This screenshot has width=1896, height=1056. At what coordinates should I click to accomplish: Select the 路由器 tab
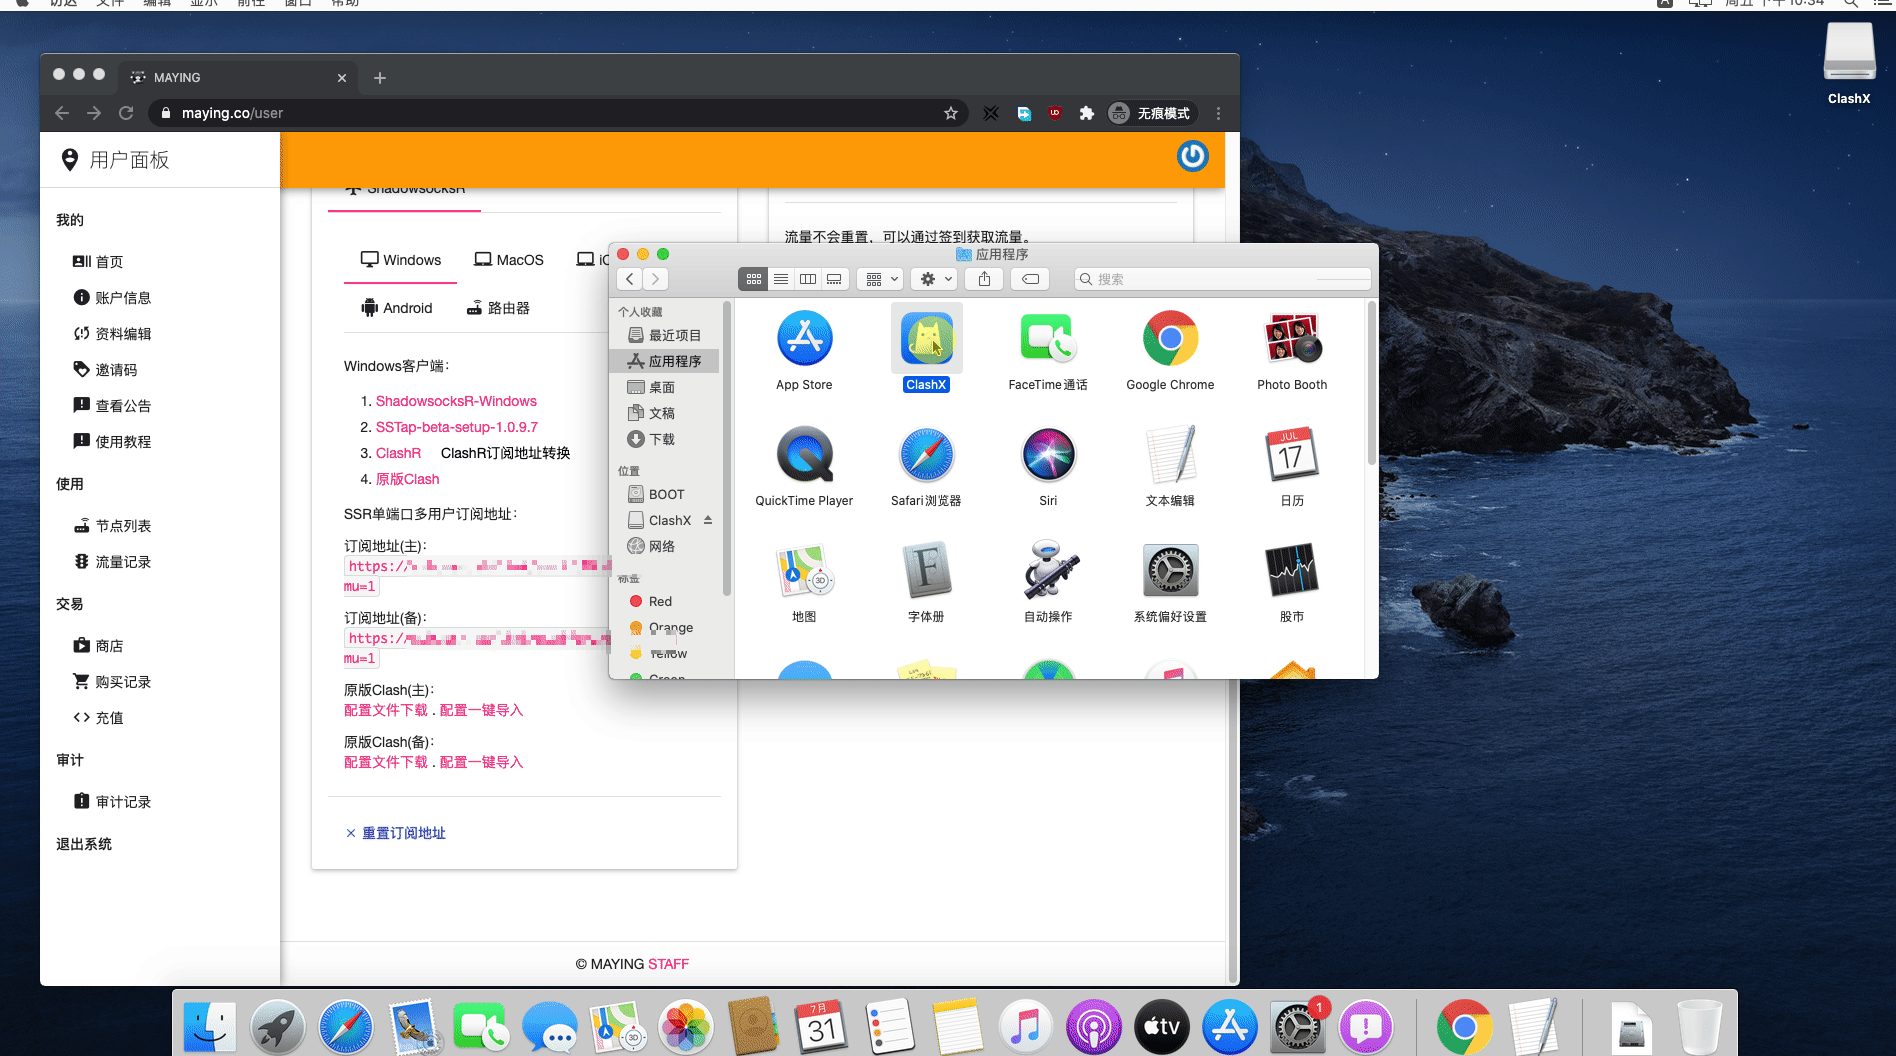[x=498, y=308]
